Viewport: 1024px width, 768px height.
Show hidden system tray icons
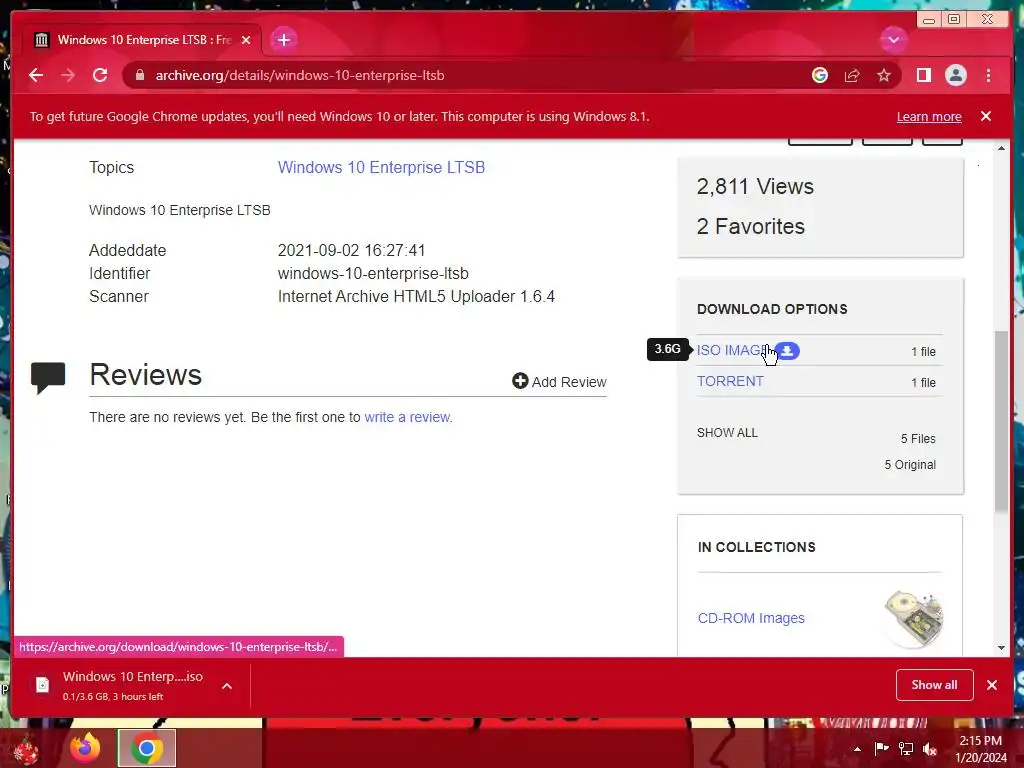(x=857, y=749)
